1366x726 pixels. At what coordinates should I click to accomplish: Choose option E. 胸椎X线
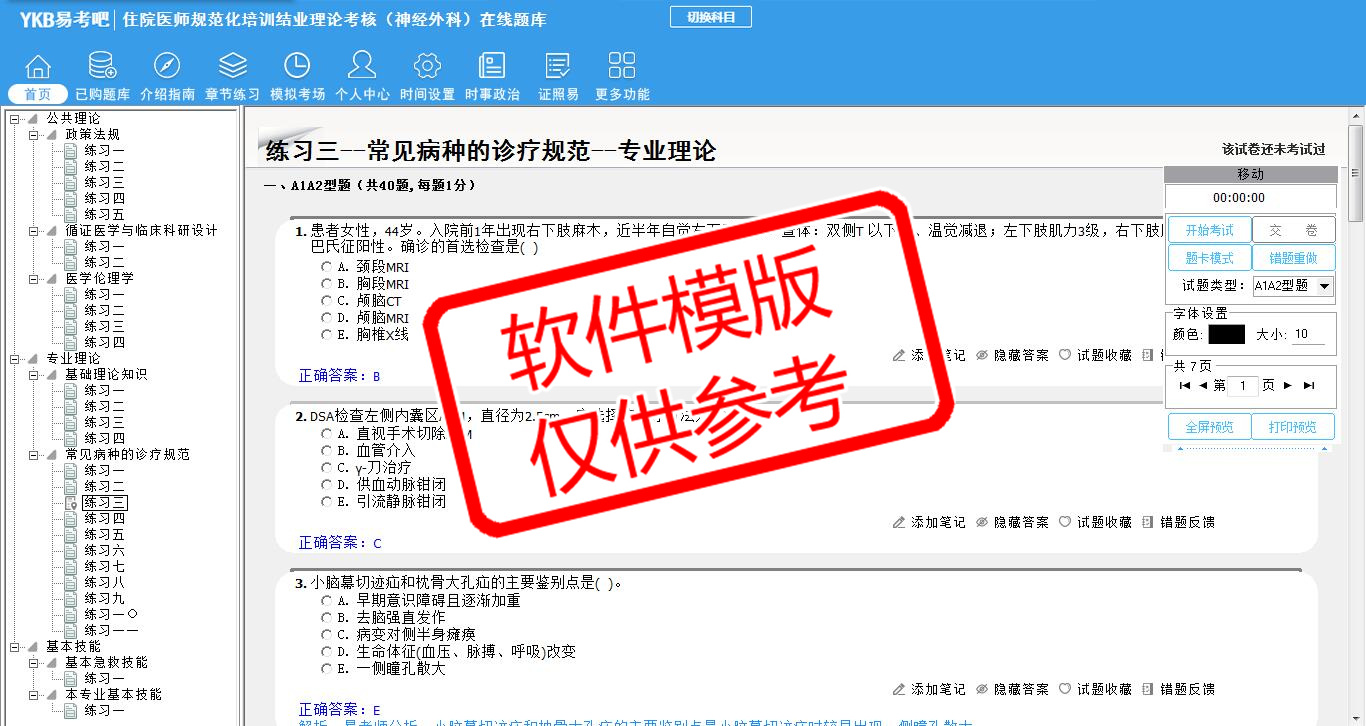326,335
